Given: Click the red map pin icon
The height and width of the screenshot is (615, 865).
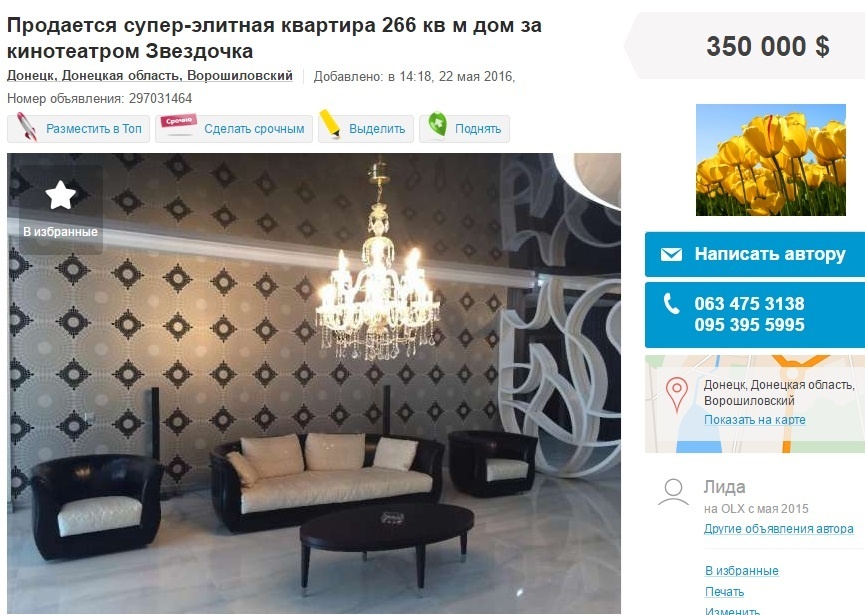Looking at the screenshot, I should (676, 394).
